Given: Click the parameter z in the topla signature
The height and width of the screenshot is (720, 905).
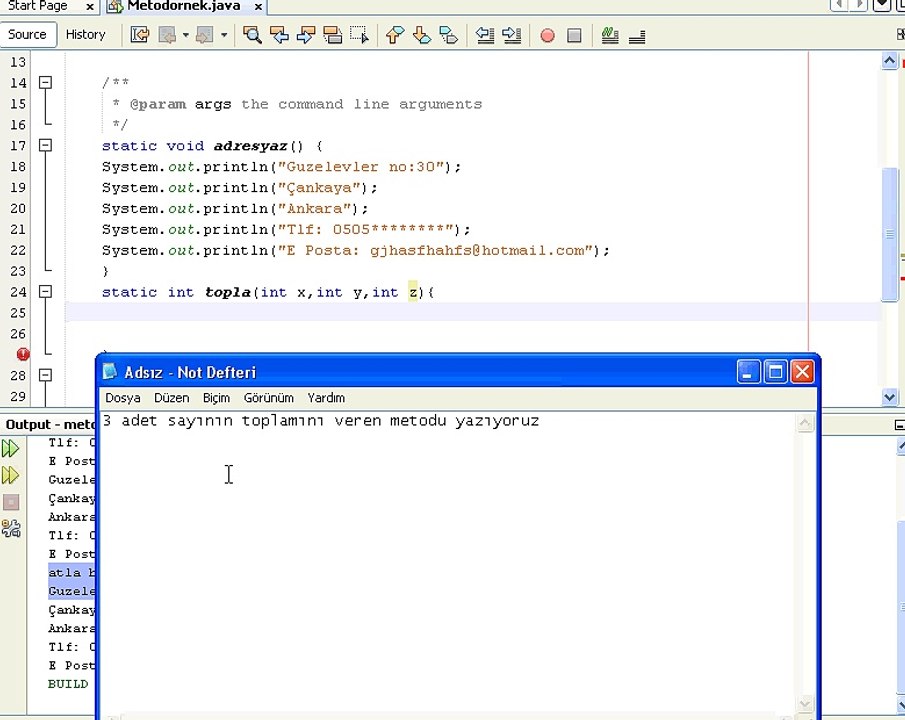Looking at the screenshot, I should pyautogui.click(x=413, y=292).
